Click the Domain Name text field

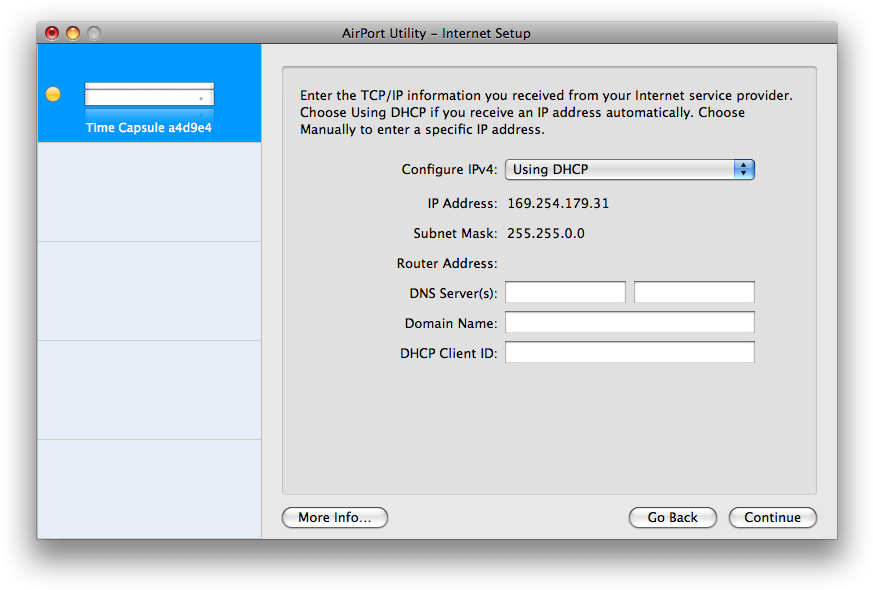click(629, 321)
